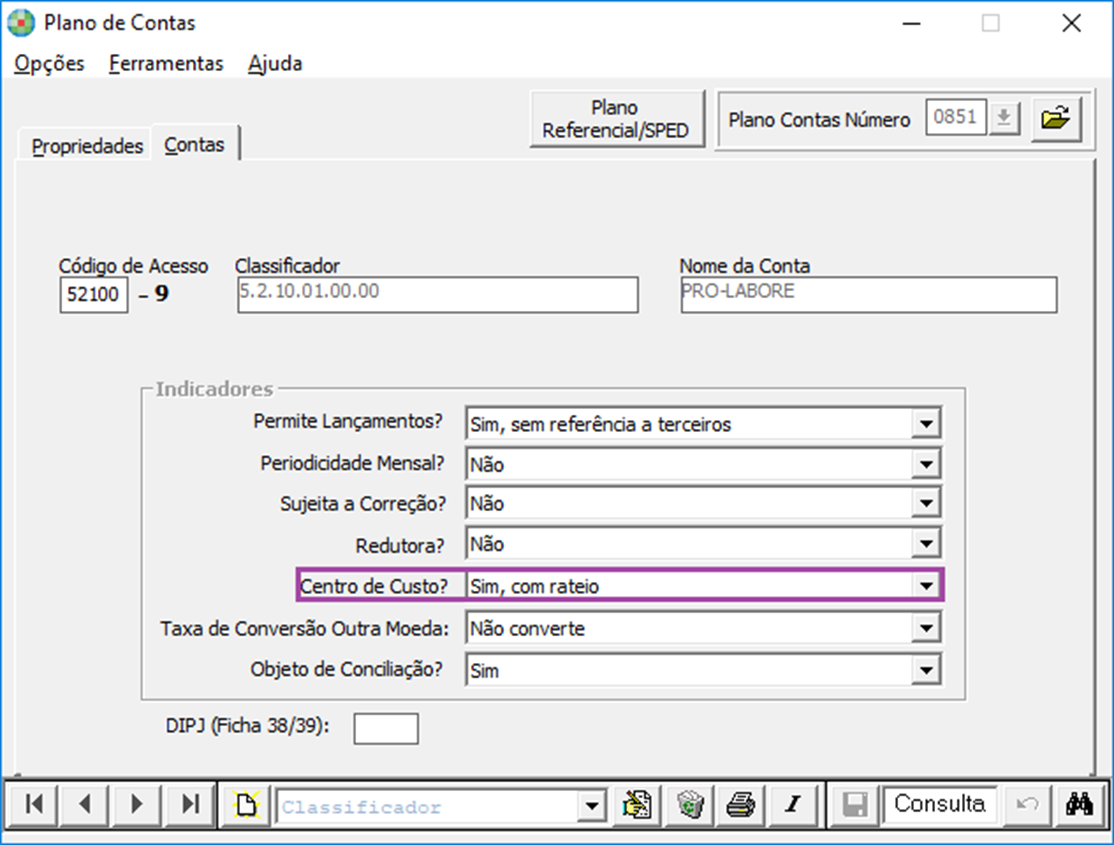Expand the Permite Lançamentos dropdown

point(926,424)
